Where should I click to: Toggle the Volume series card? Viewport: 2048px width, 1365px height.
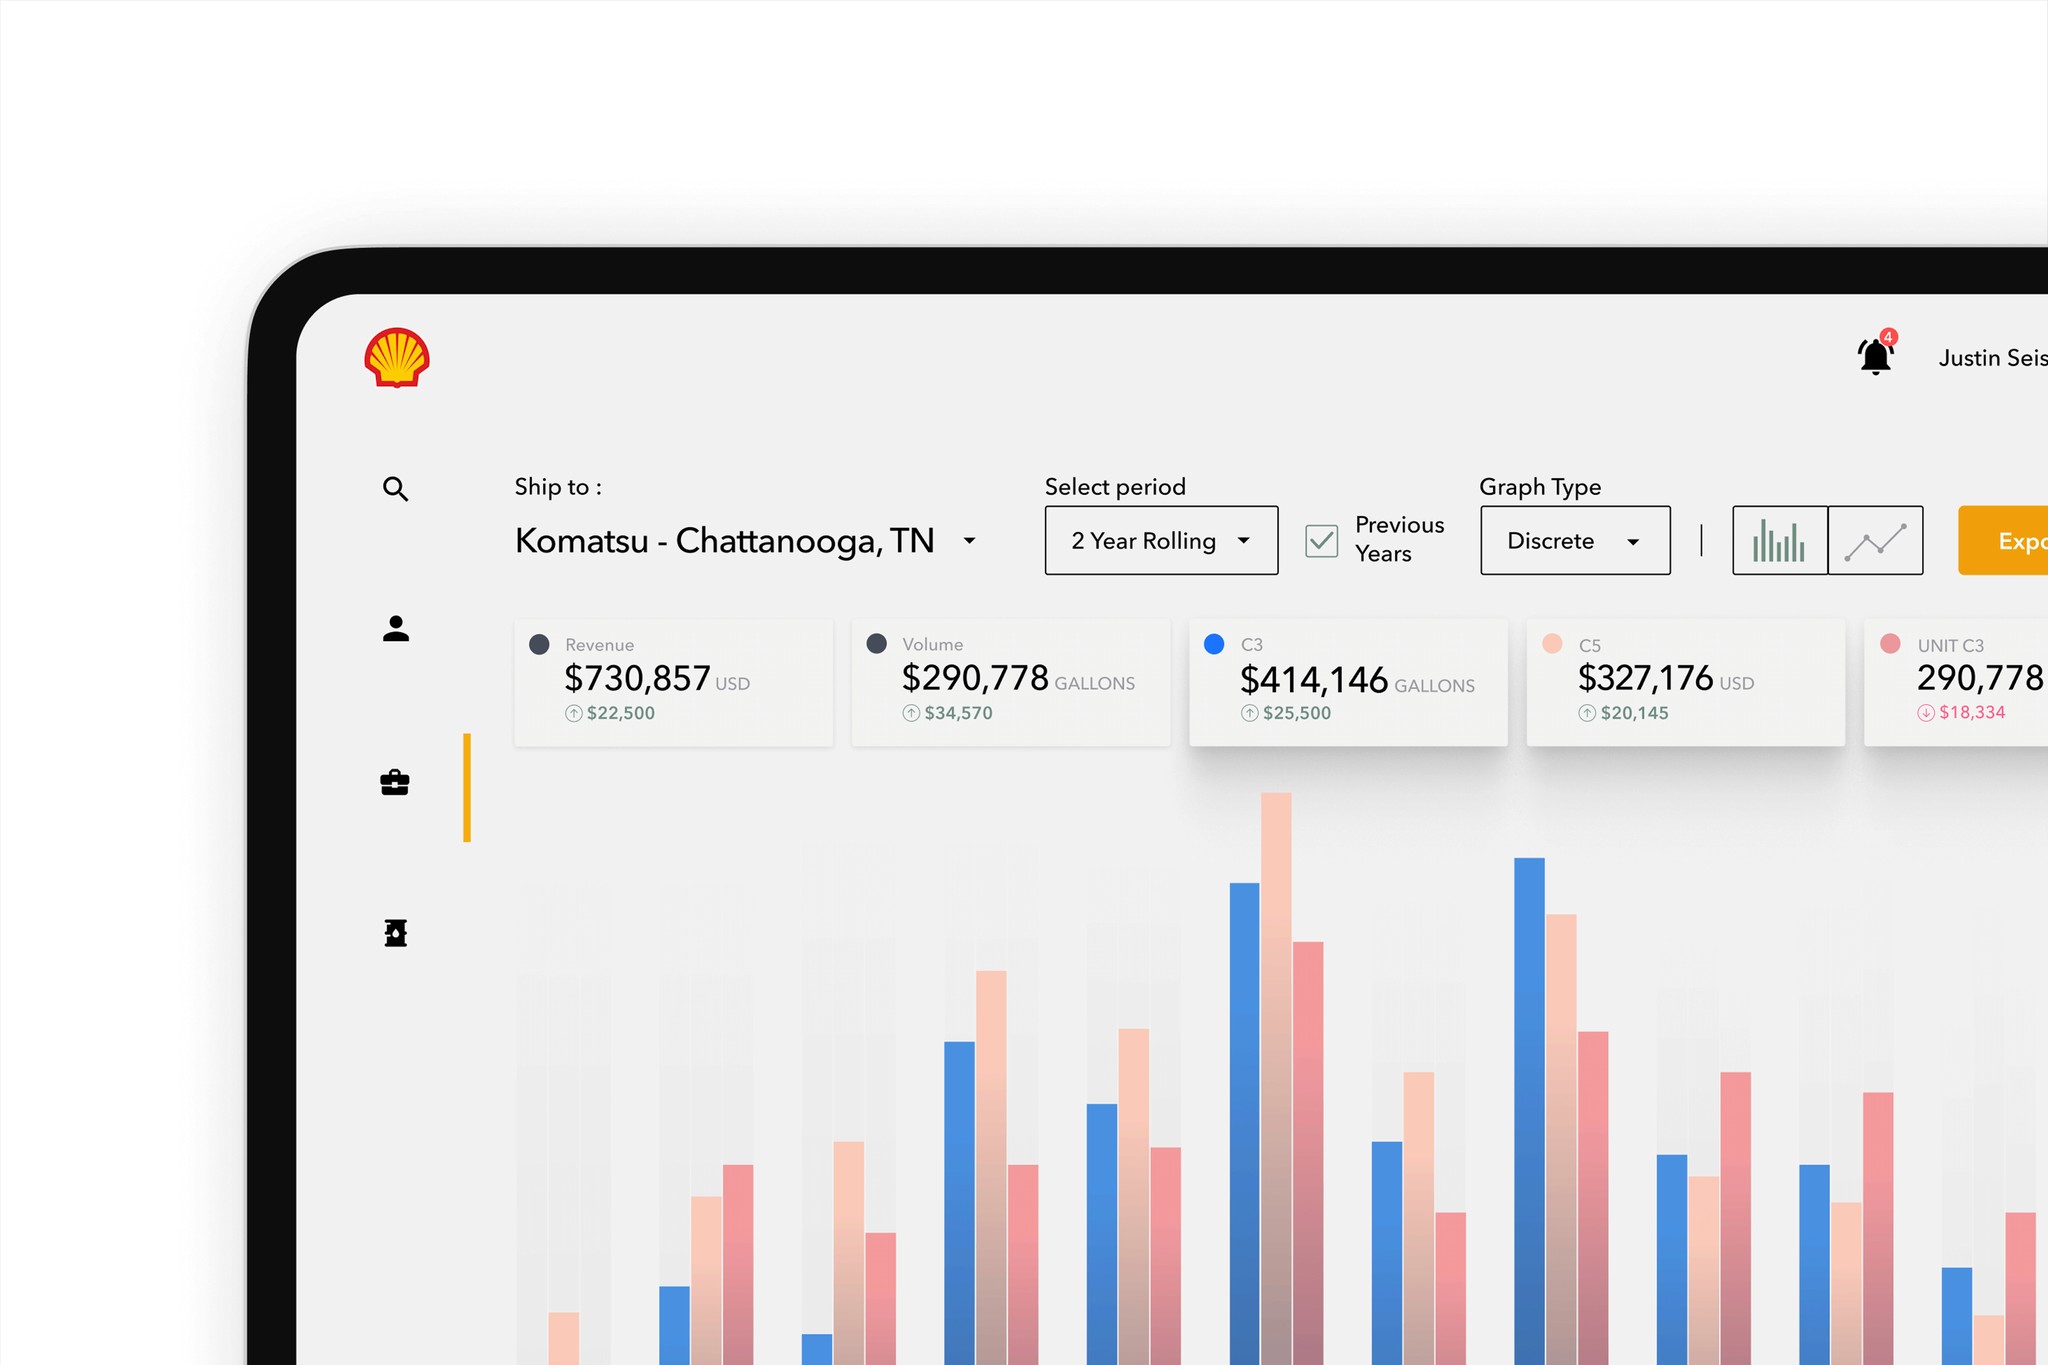coord(1010,682)
